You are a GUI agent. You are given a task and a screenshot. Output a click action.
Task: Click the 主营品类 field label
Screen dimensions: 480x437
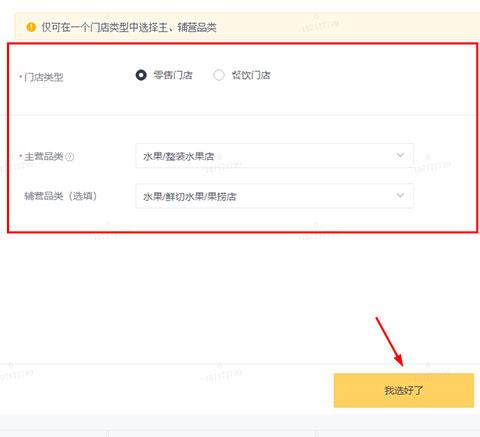44,156
